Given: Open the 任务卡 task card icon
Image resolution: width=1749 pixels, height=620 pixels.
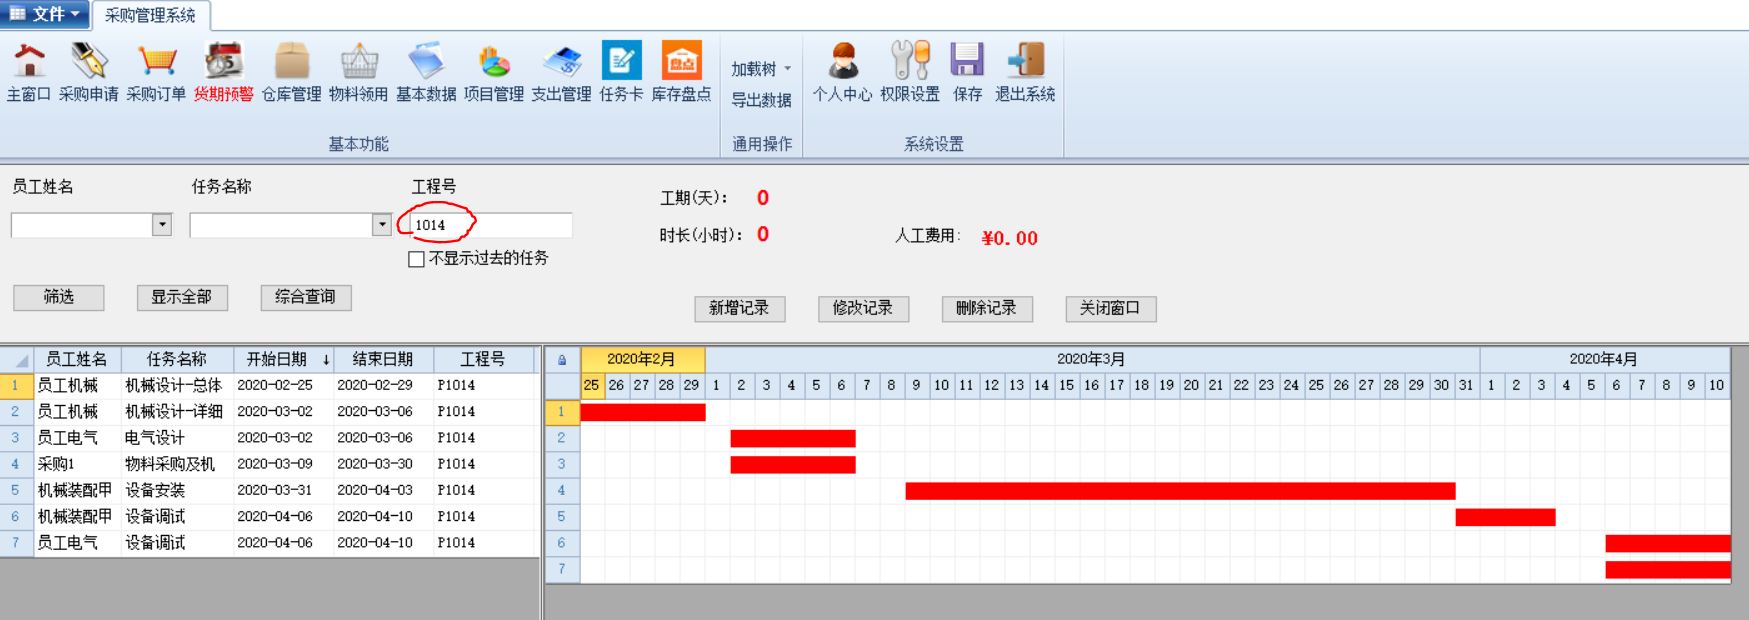Looking at the screenshot, I should tap(621, 63).
